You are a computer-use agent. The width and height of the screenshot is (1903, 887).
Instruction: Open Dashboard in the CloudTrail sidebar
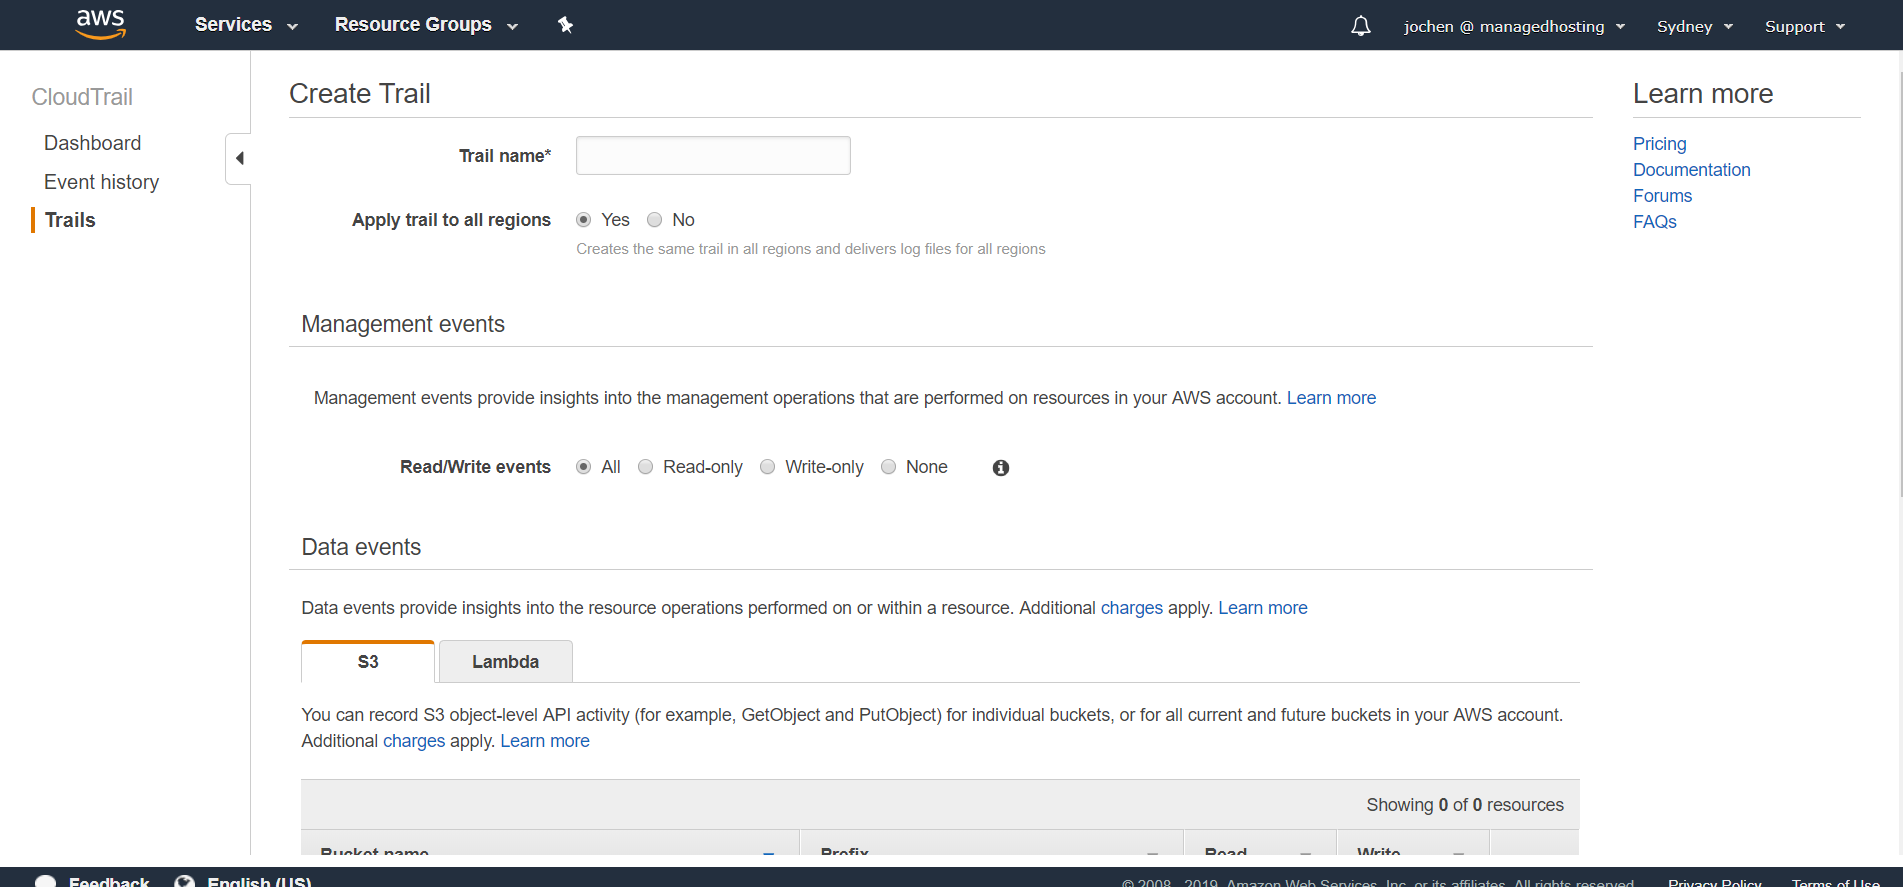[x=93, y=143]
